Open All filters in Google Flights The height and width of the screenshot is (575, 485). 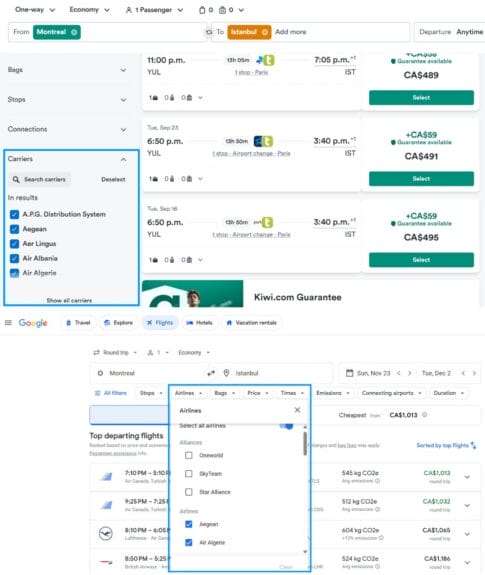[x=111, y=393]
